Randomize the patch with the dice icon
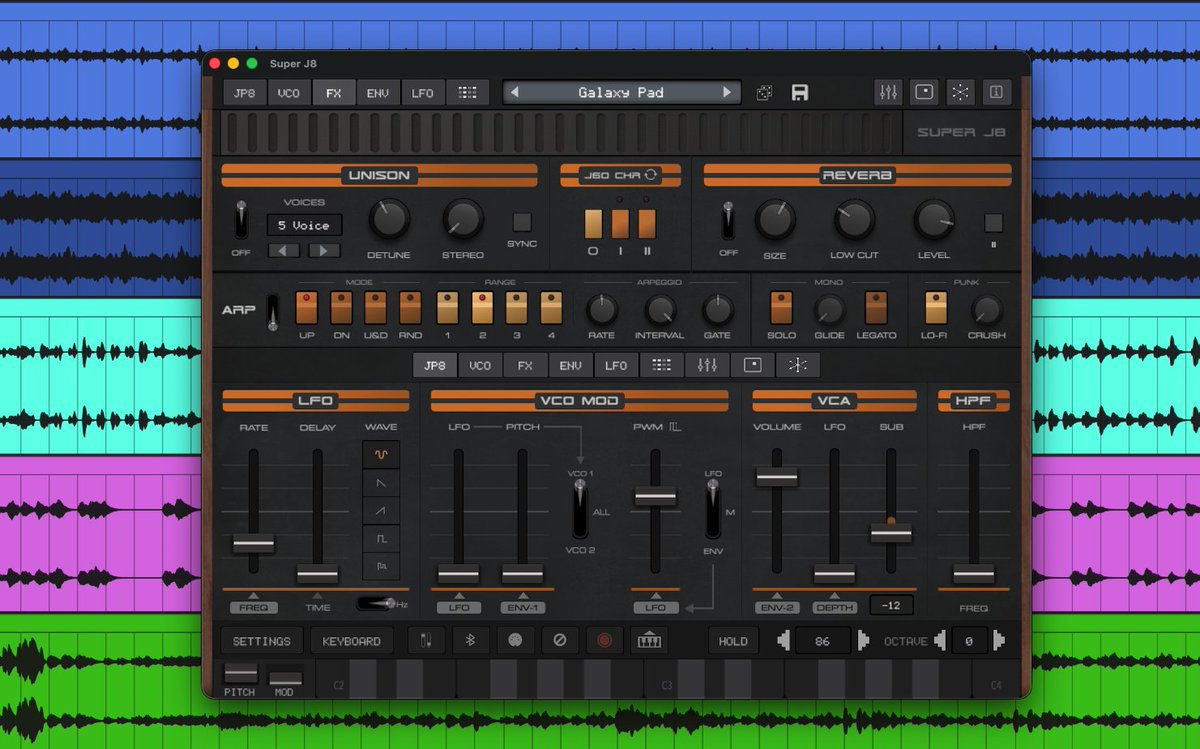The height and width of the screenshot is (749, 1200). [764, 93]
